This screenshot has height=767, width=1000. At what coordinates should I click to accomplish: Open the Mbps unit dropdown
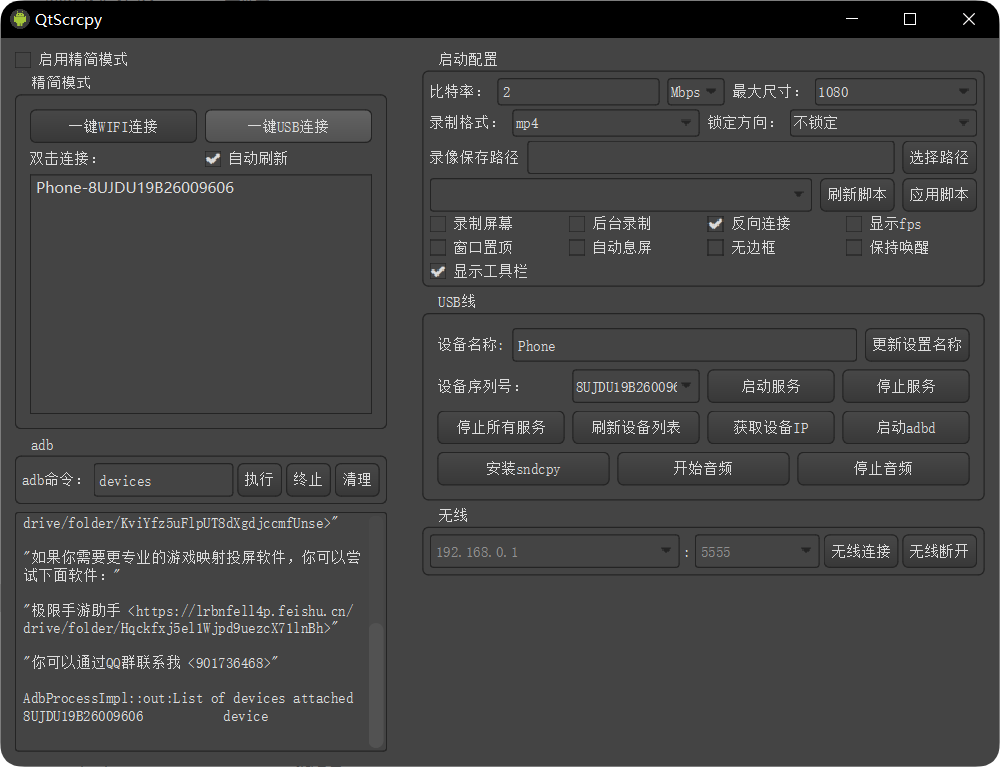click(x=694, y=91)
